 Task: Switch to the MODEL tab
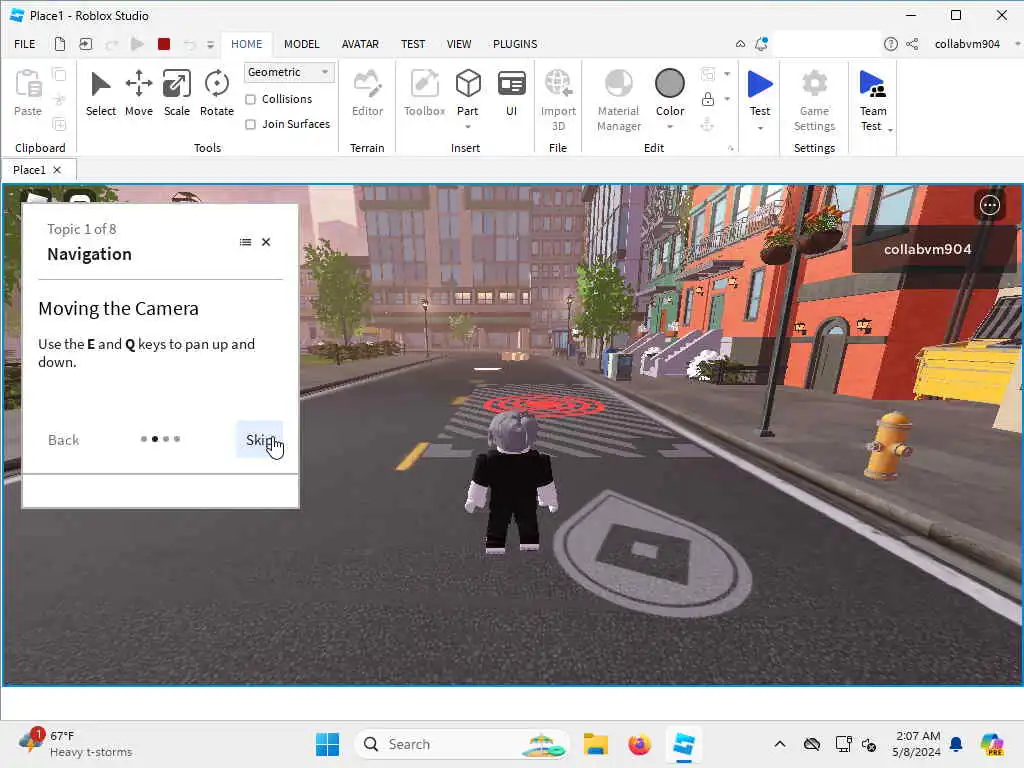(x=301, y=44)
